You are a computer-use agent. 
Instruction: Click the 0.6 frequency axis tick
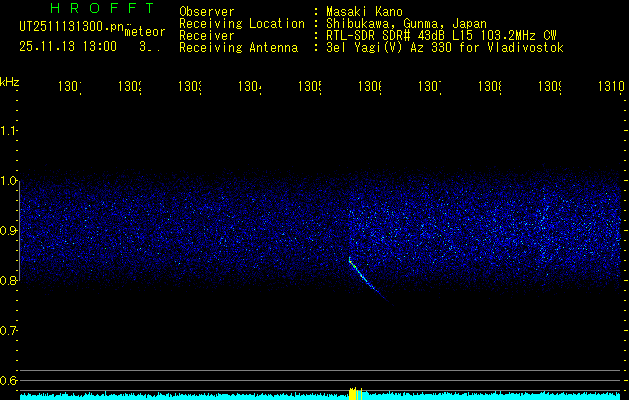click(x=9, y=380)
